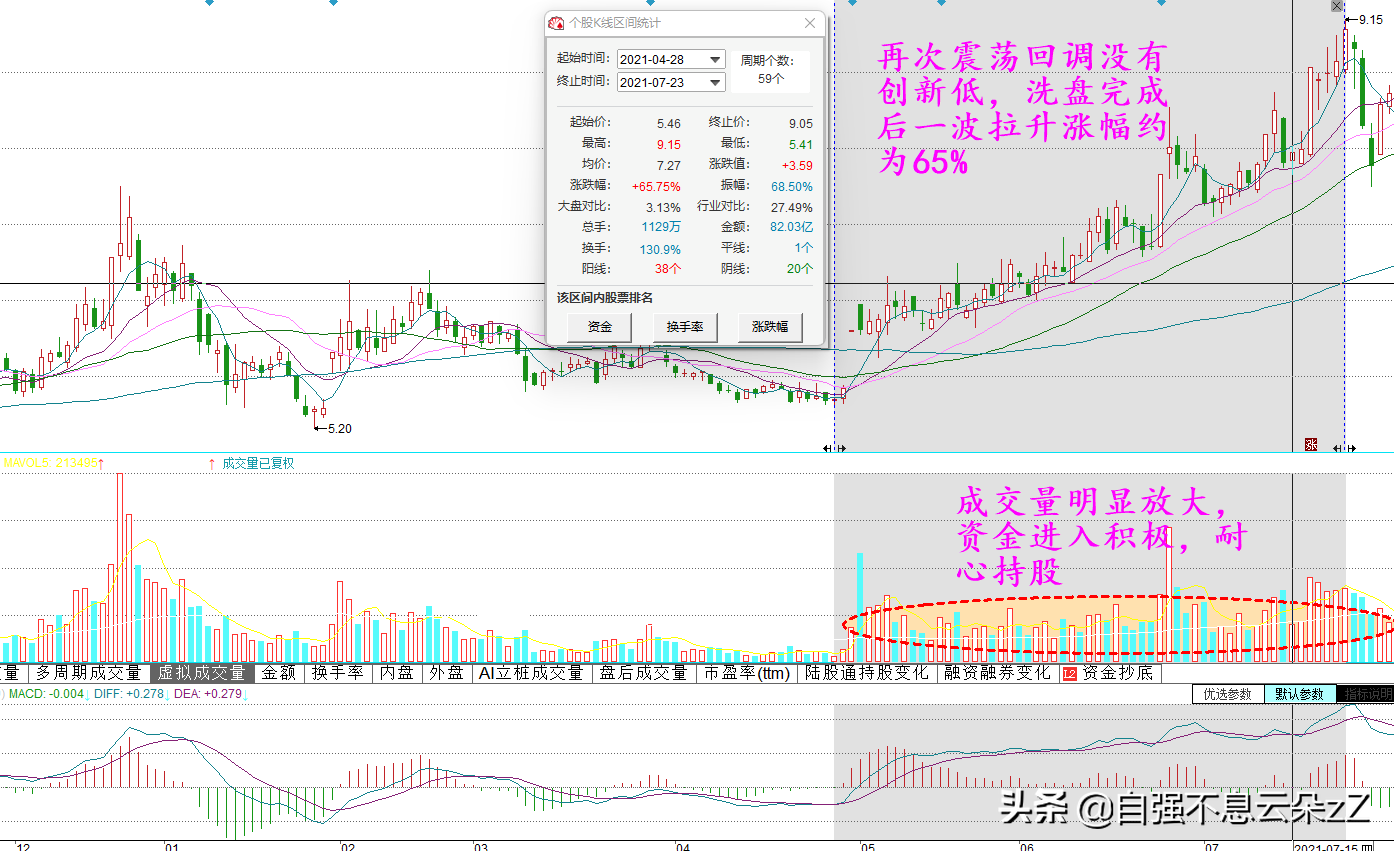Image resolution: width=1394 pixels, height=851 pixels.
Task: Click the 5.20 low price label on the chart
Action: point(340,428)
